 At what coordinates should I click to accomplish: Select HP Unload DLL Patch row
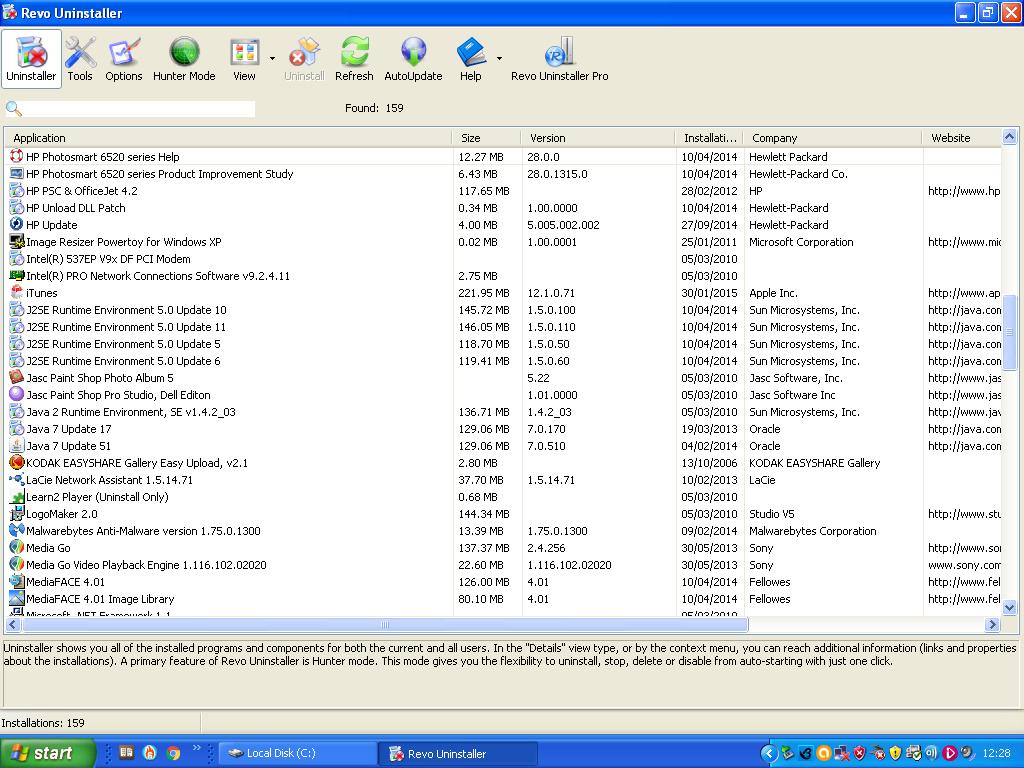click(x=76, y=208)
